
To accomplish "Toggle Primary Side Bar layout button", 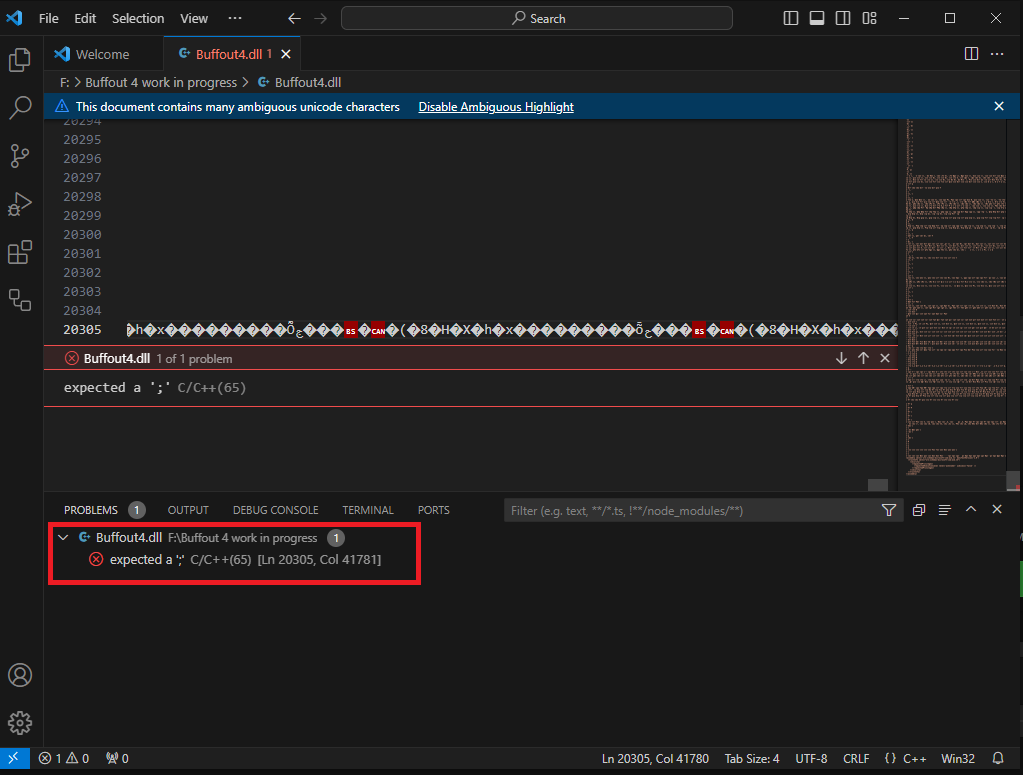I will [791, 18].
